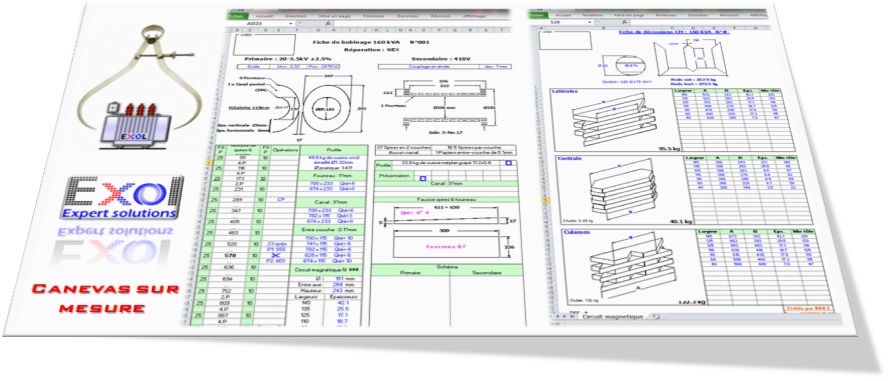Open Affichage tab in left Excel window

coord(474,16)
